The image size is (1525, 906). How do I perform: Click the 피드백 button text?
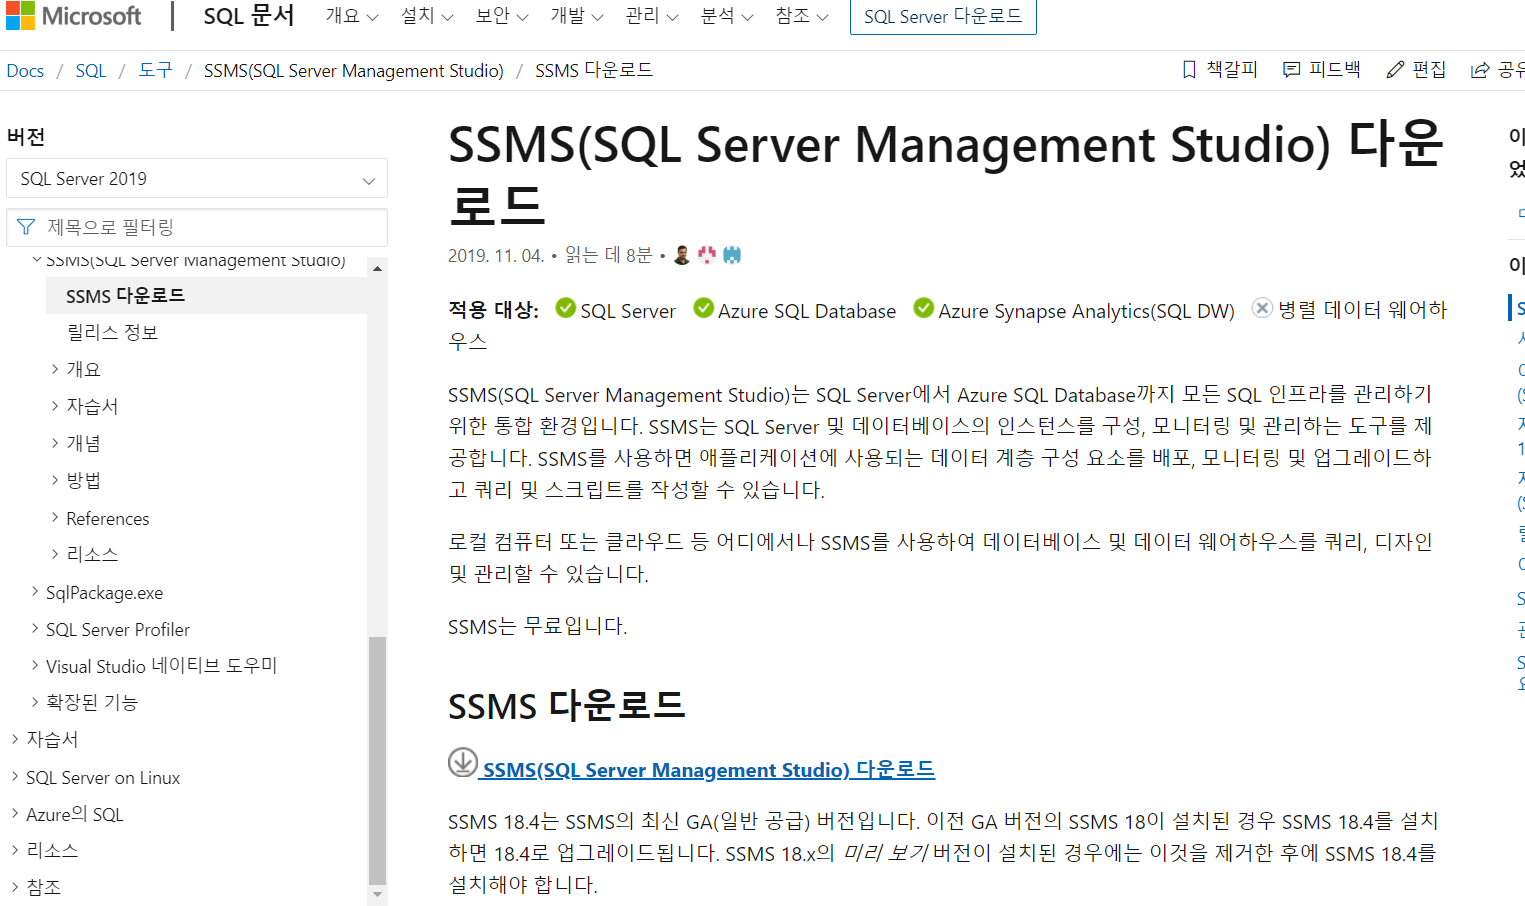(x=1335, y=70)
